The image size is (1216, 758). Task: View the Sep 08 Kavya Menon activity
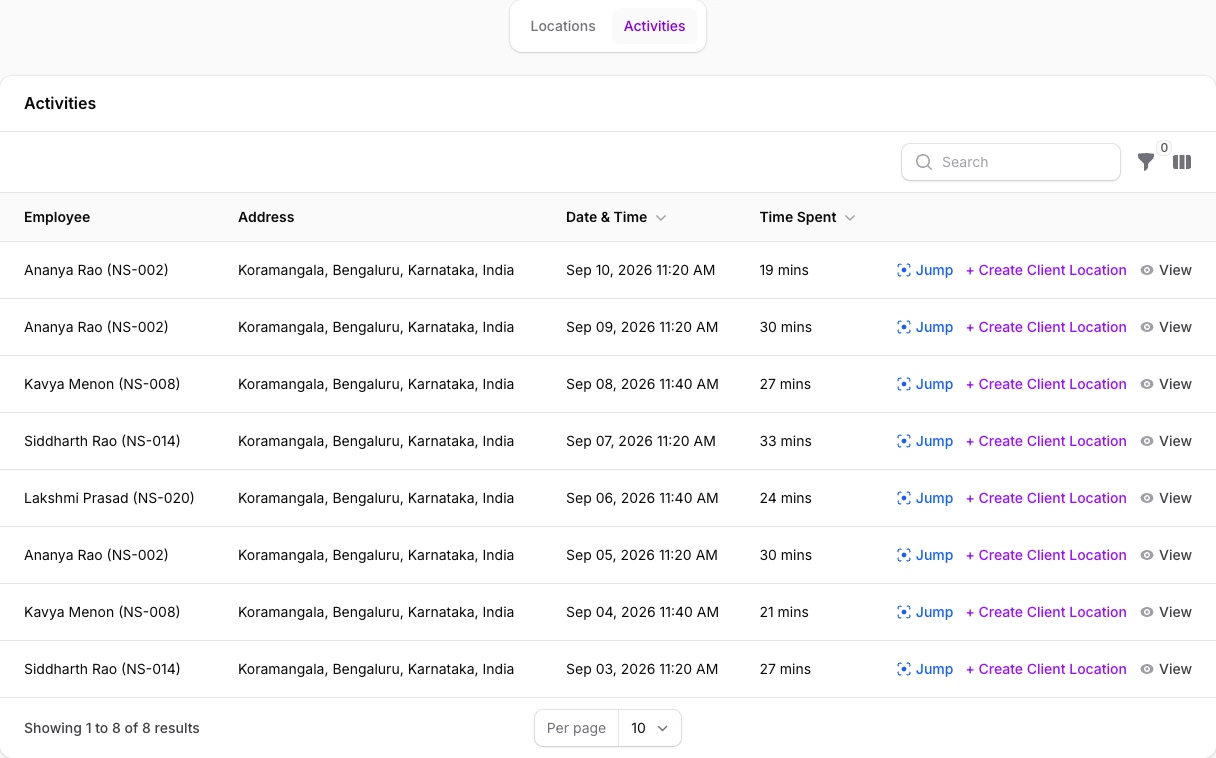1166,384
